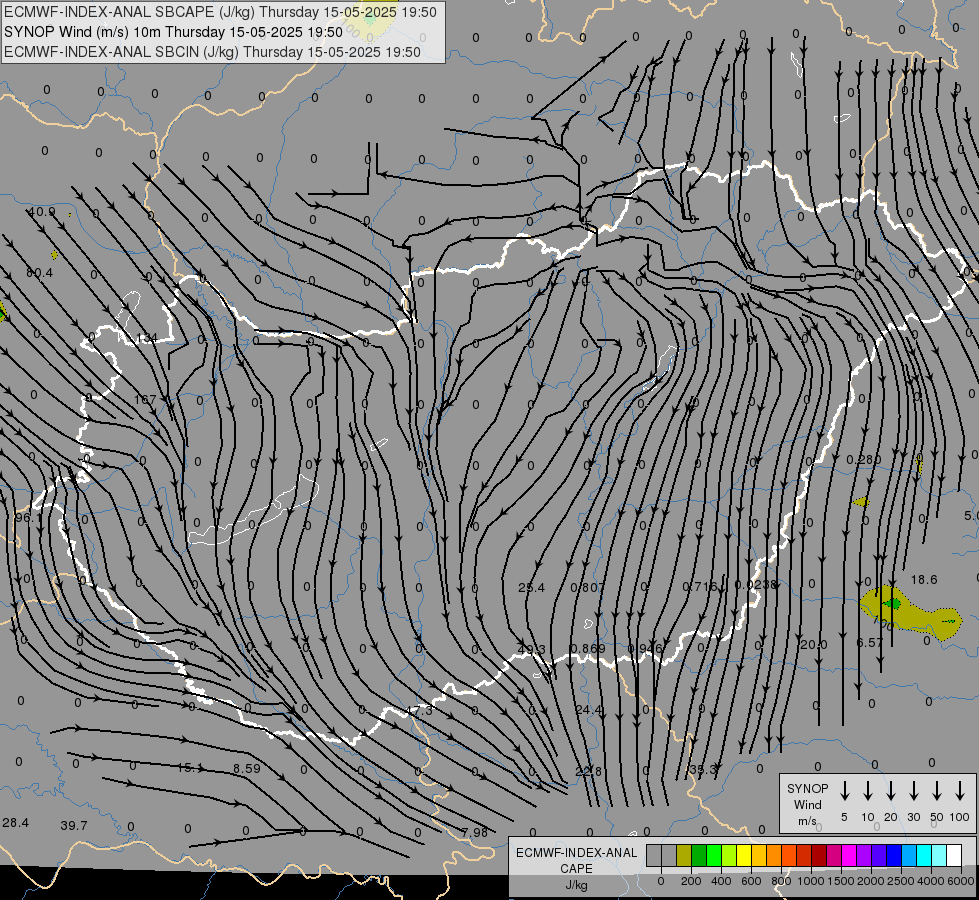Click the 22.8 CAPE value on map
The width and height of the screenshot is (979, 900).
coord(588,771)
